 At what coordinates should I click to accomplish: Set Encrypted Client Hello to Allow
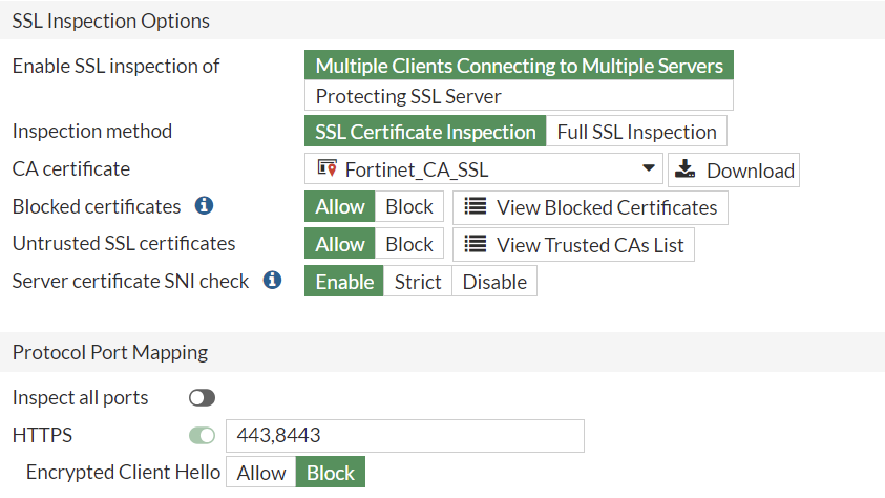(x=262, y=472)
